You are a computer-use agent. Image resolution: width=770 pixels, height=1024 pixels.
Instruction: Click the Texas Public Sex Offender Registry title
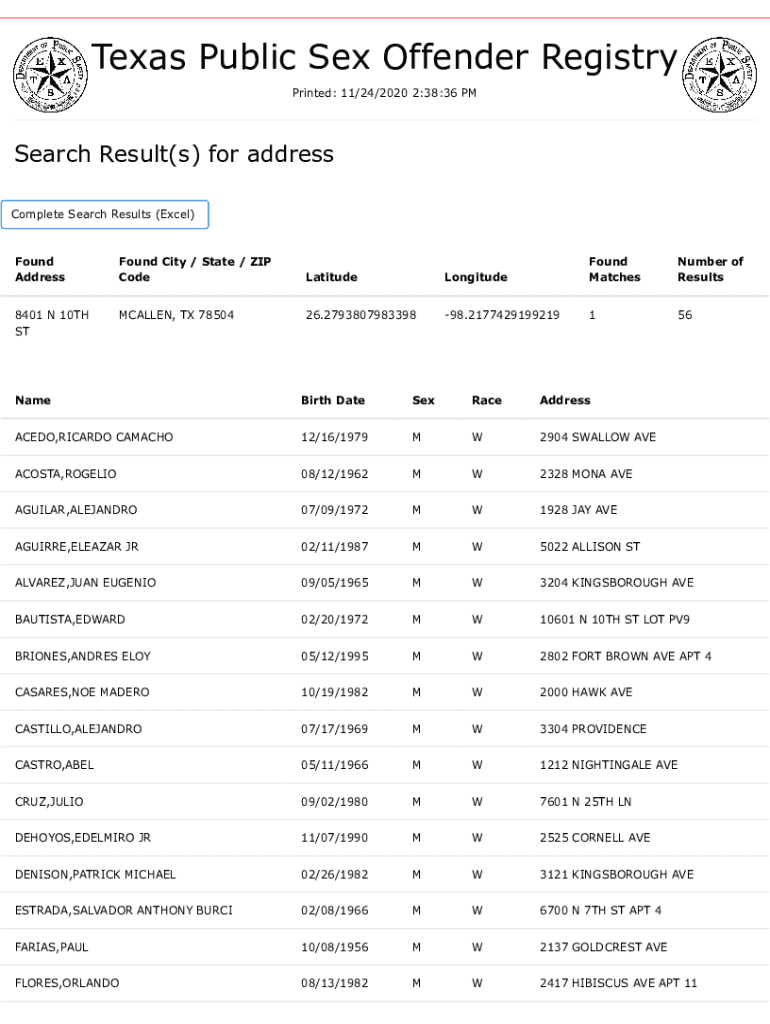click(x=384, y=58)
